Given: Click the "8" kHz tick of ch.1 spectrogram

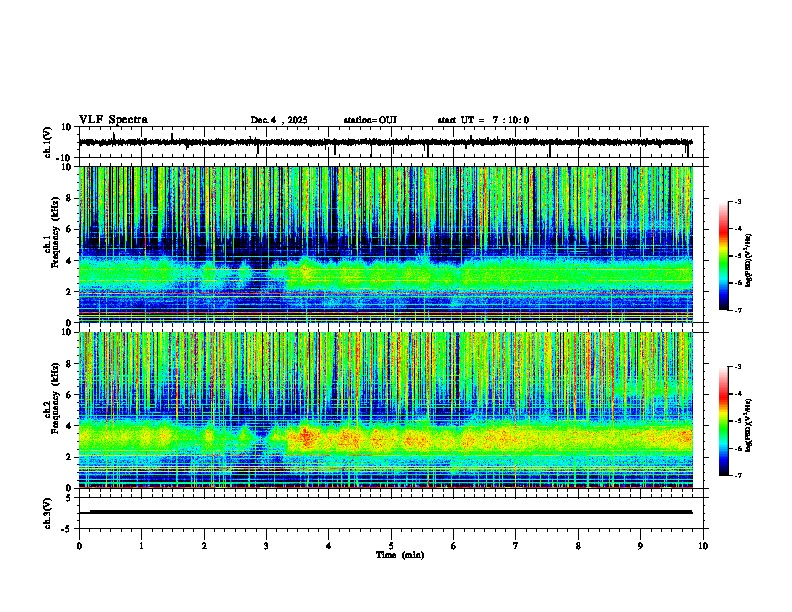Looking at the screenshot, I should 69,198.
